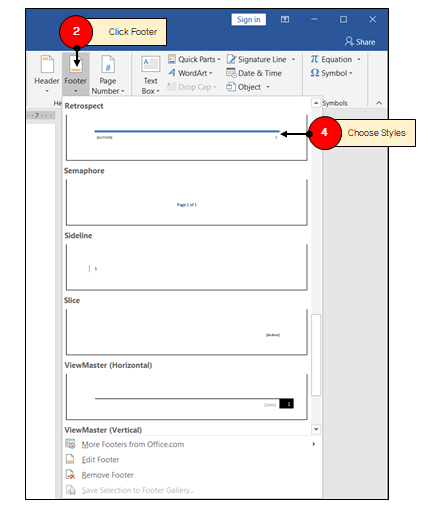Click gallery scroll up arrow
The height and width of the screenshot is (517, 430).
pos(316,103)
